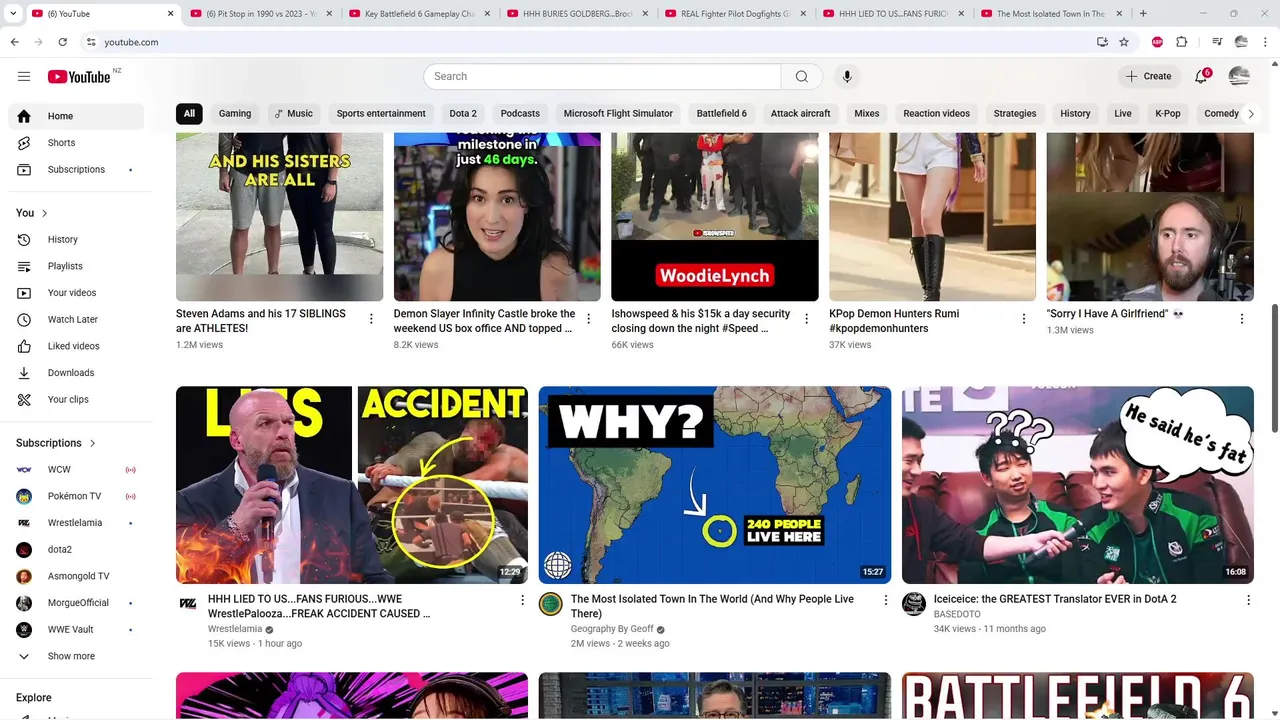
Task: Play the Most Isolated Town thumbnail
Action: 715,485
